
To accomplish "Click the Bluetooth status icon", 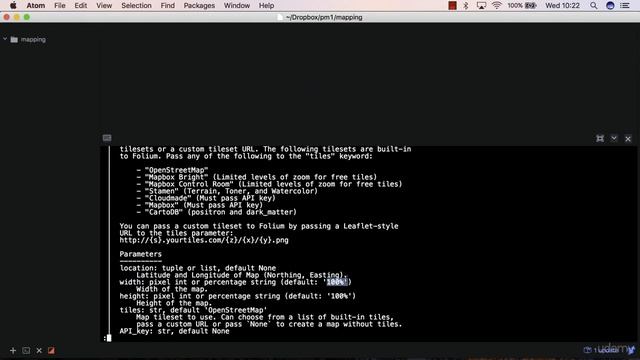I will click(466, 6).
